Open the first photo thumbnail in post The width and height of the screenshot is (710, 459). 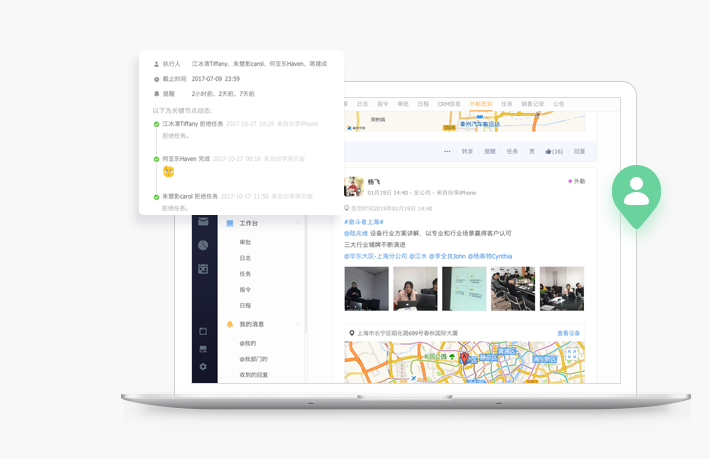pyautogui.click(x=366, y=288)
